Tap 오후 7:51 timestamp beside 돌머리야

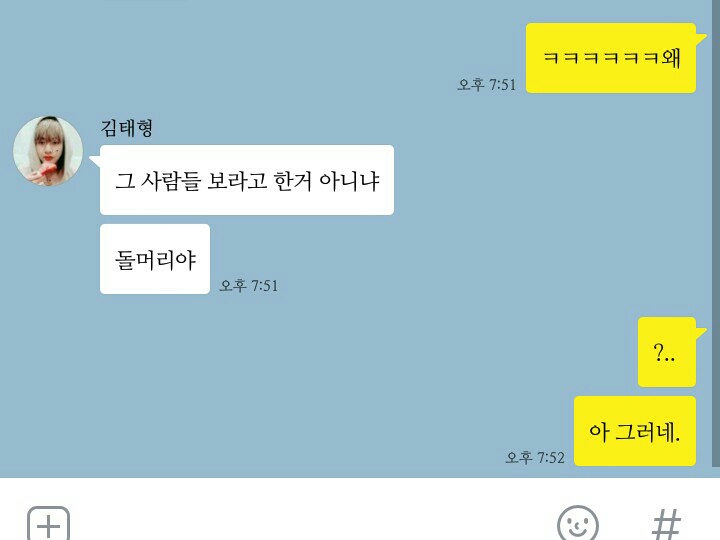point(248,285)
